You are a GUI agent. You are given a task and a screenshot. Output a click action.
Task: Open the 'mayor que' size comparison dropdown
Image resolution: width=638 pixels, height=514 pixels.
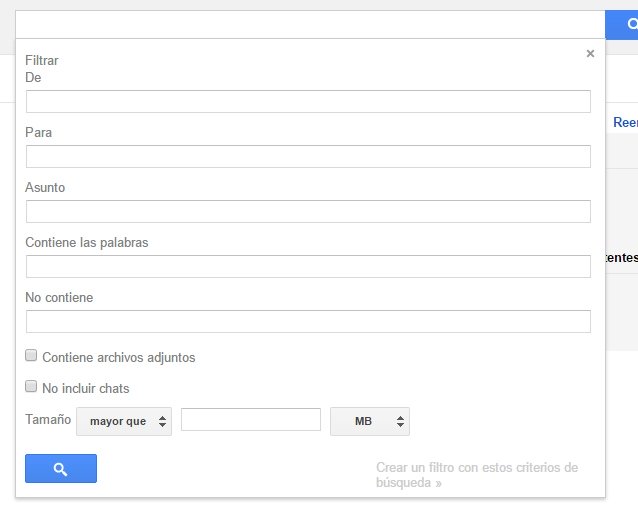(x=124, y=421)
